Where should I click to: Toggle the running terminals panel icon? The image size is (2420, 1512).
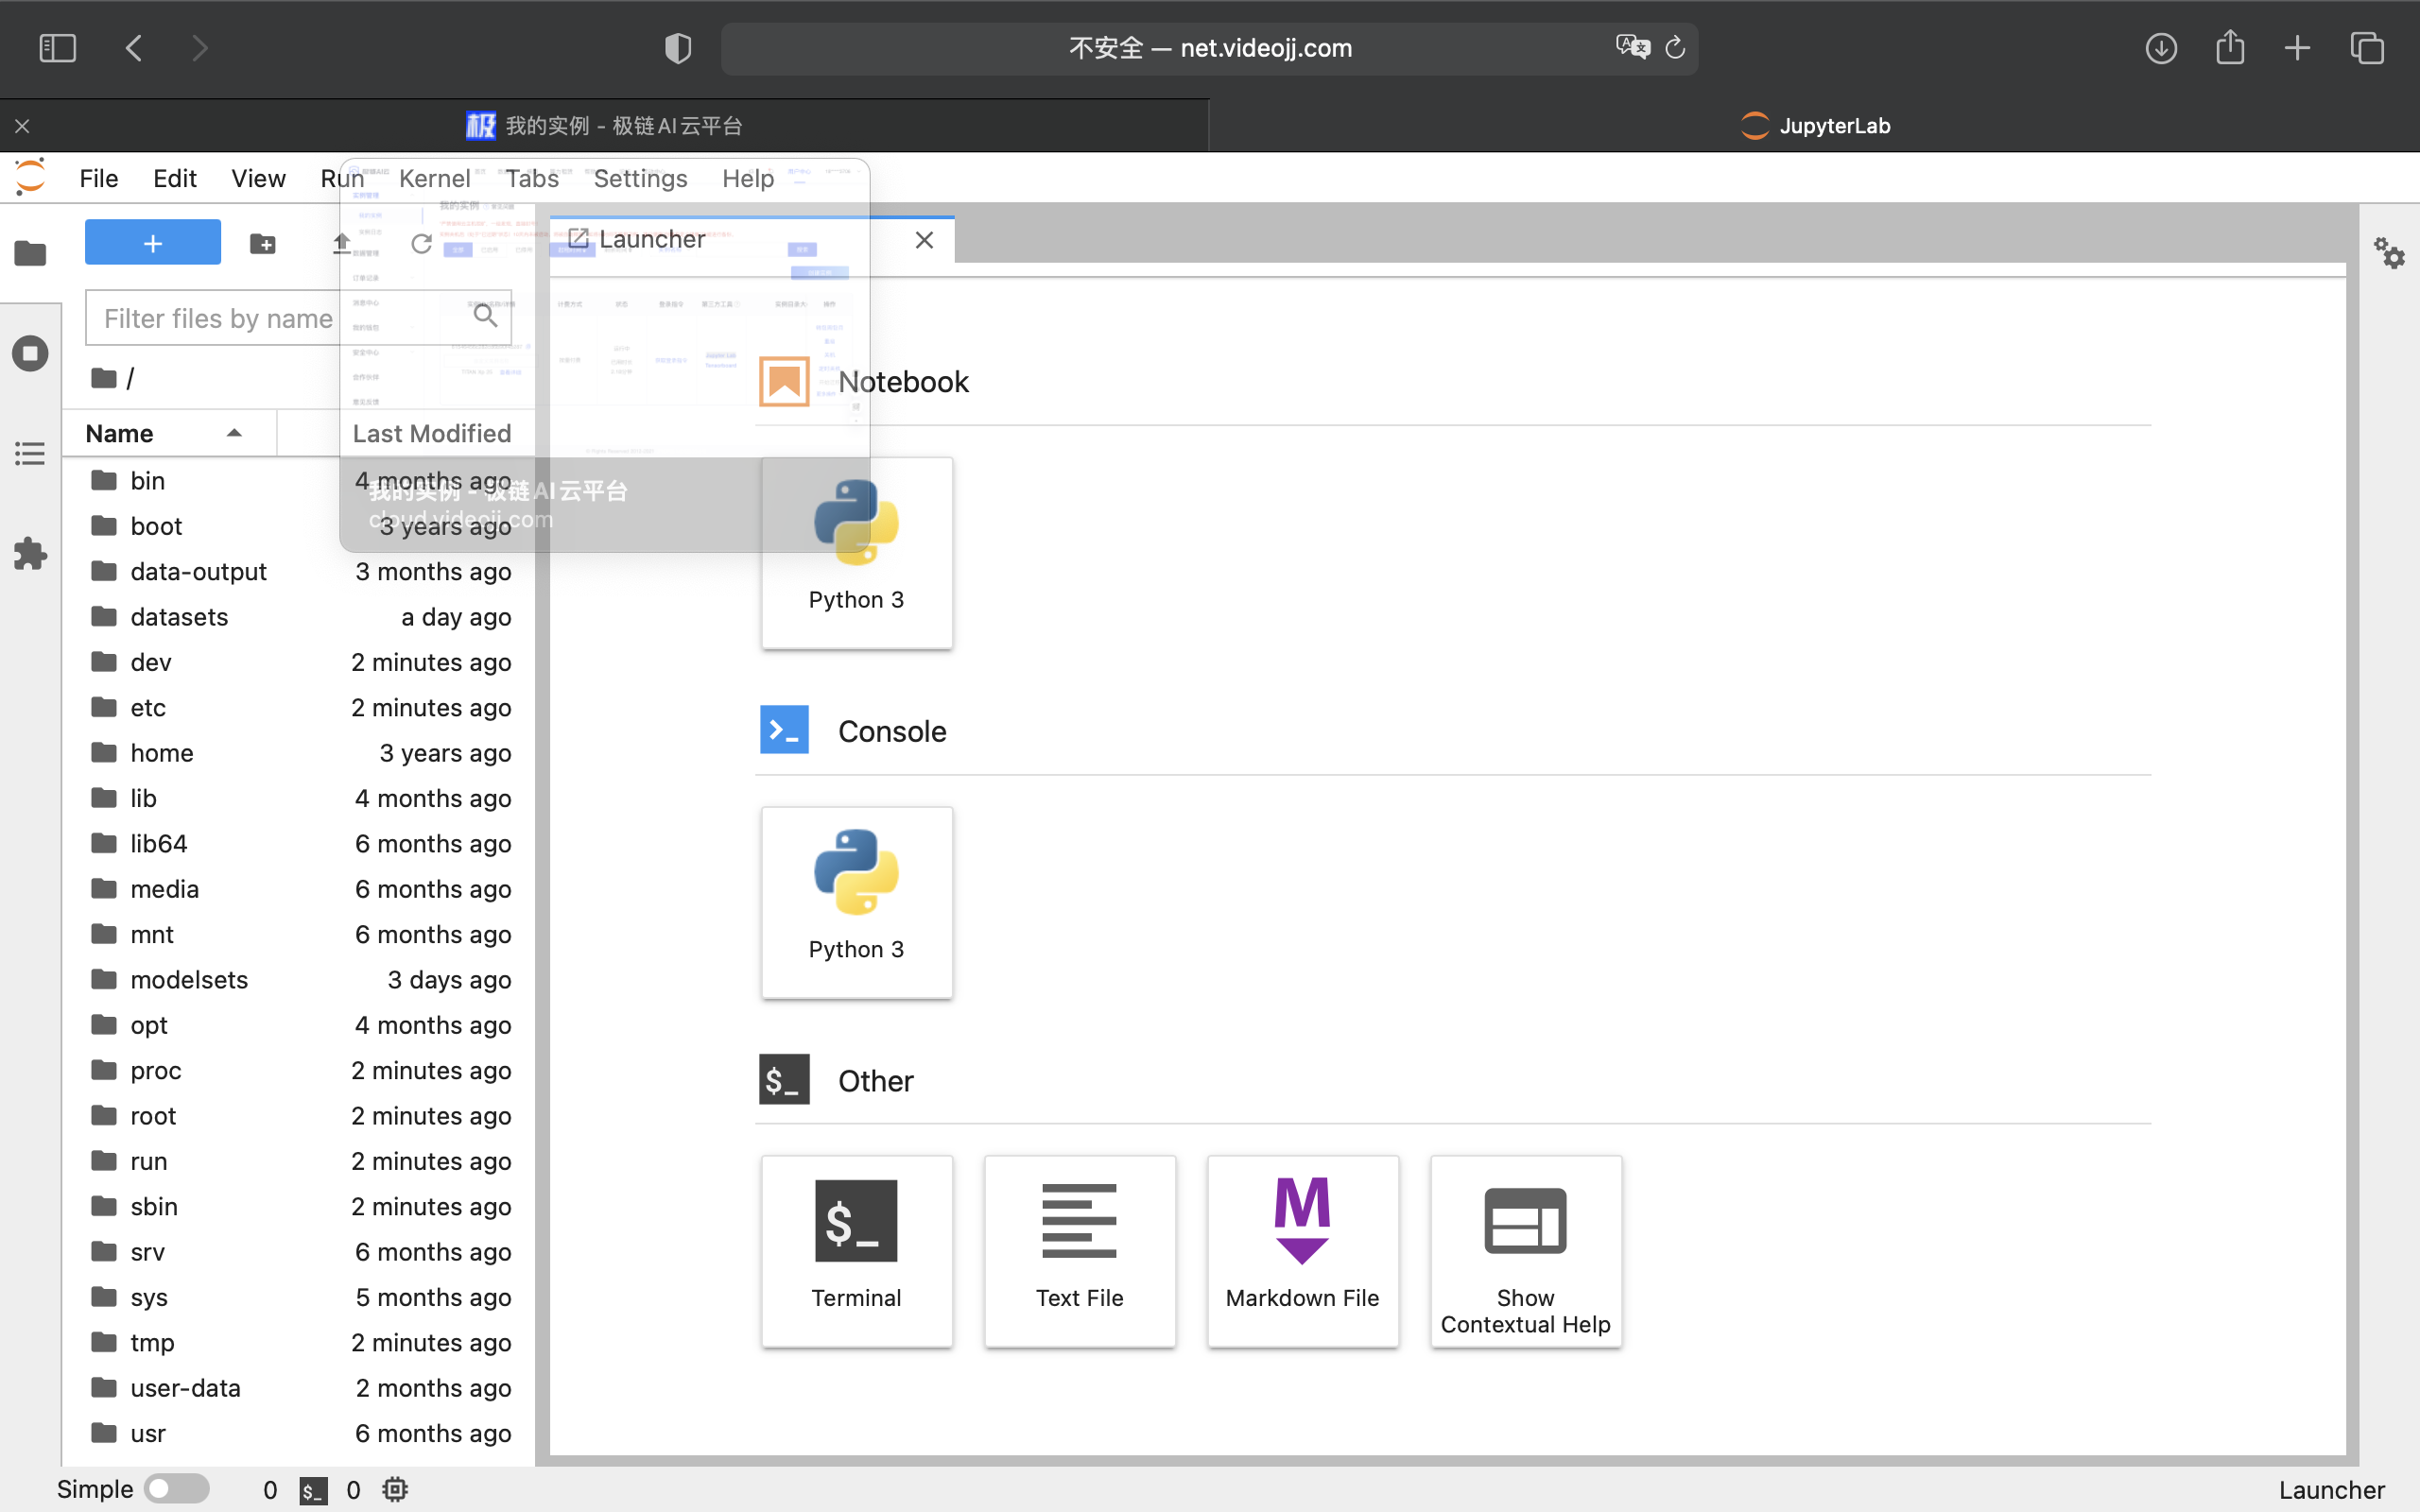point(29,353)
